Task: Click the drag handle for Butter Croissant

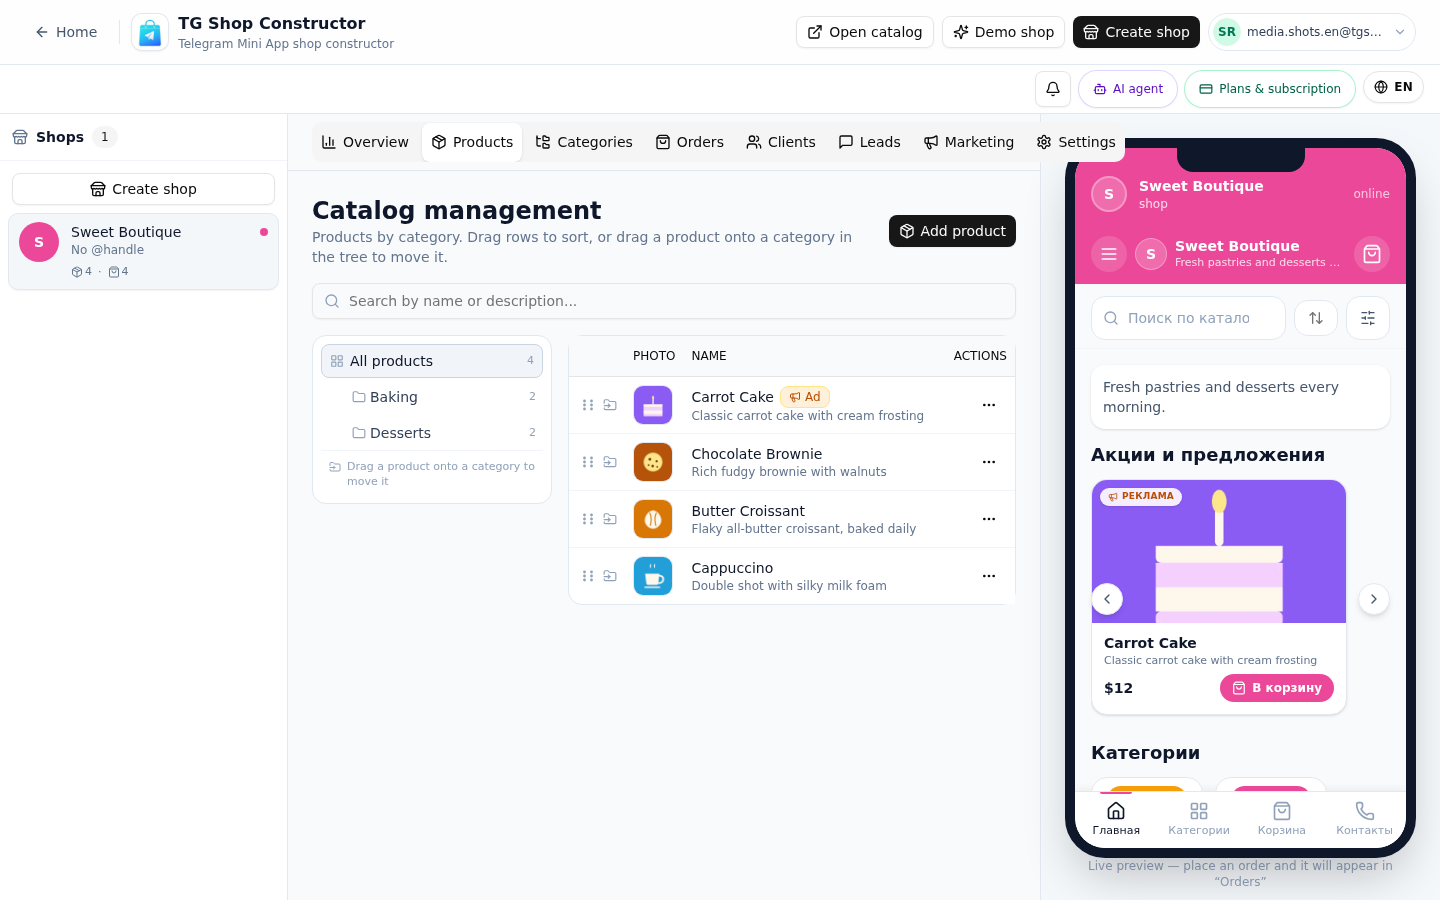Action: click(588, 519)
